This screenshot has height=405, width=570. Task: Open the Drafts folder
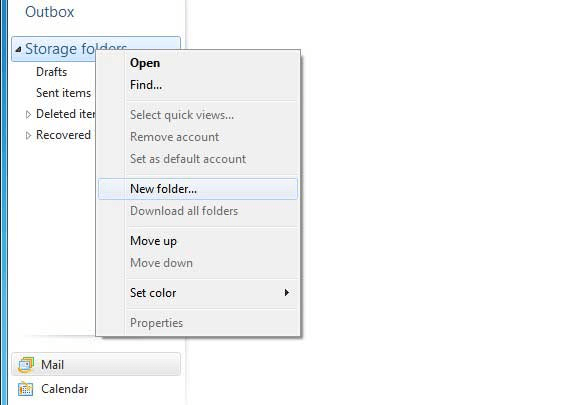52,72
